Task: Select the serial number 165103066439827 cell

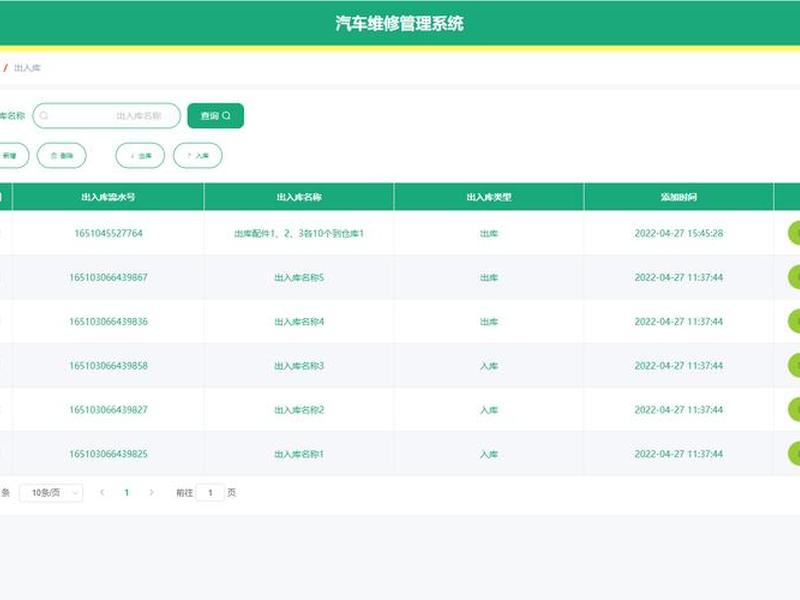Action: pyautogui.click(x=108, y=410)
